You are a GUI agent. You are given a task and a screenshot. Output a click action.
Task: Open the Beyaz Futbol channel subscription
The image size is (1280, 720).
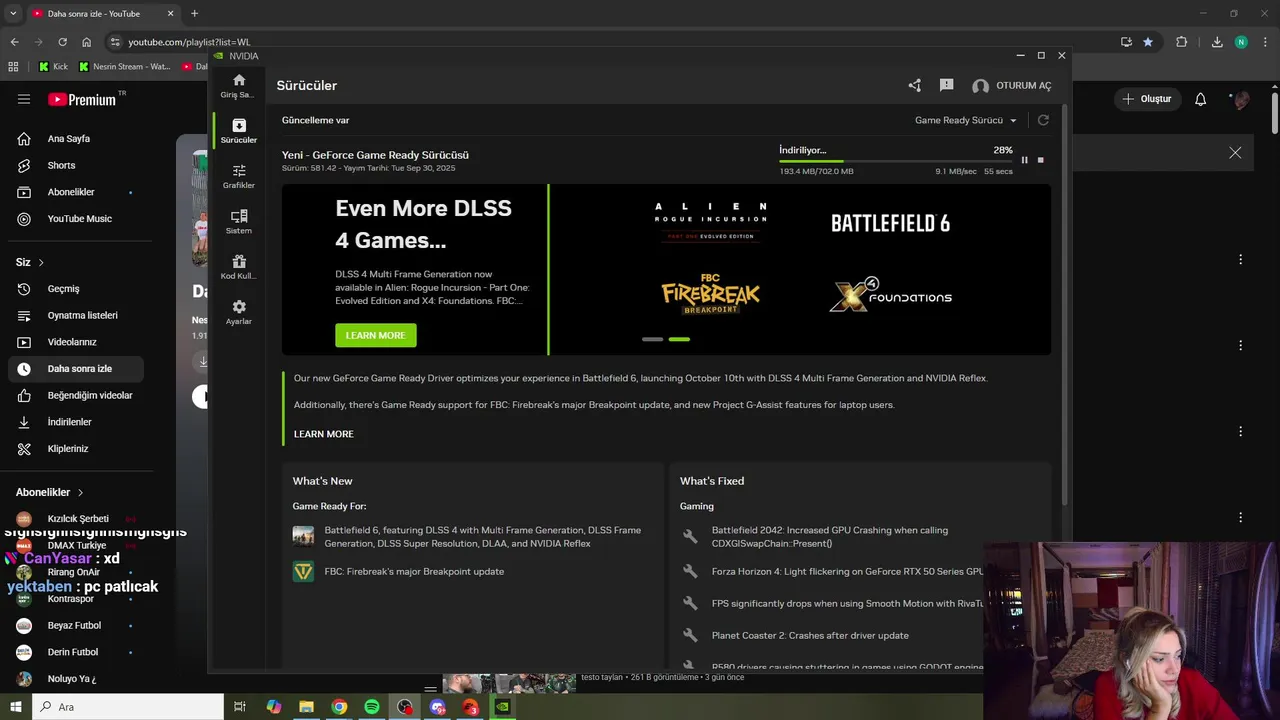click(x=76, y=625)
